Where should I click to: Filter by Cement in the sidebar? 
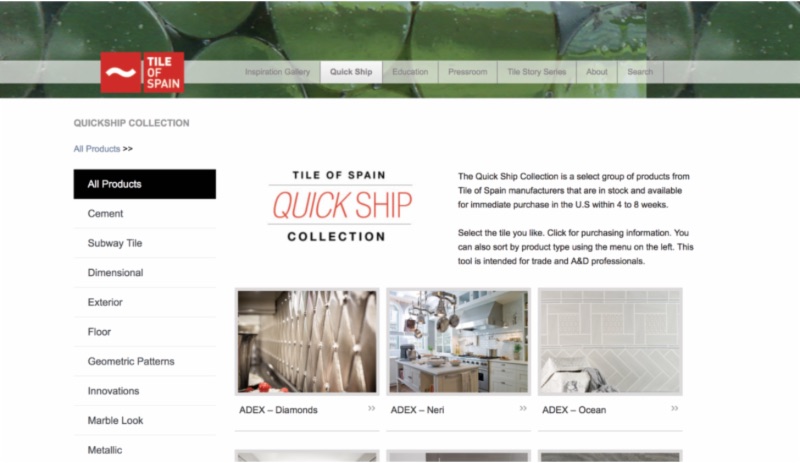point(144,214)
